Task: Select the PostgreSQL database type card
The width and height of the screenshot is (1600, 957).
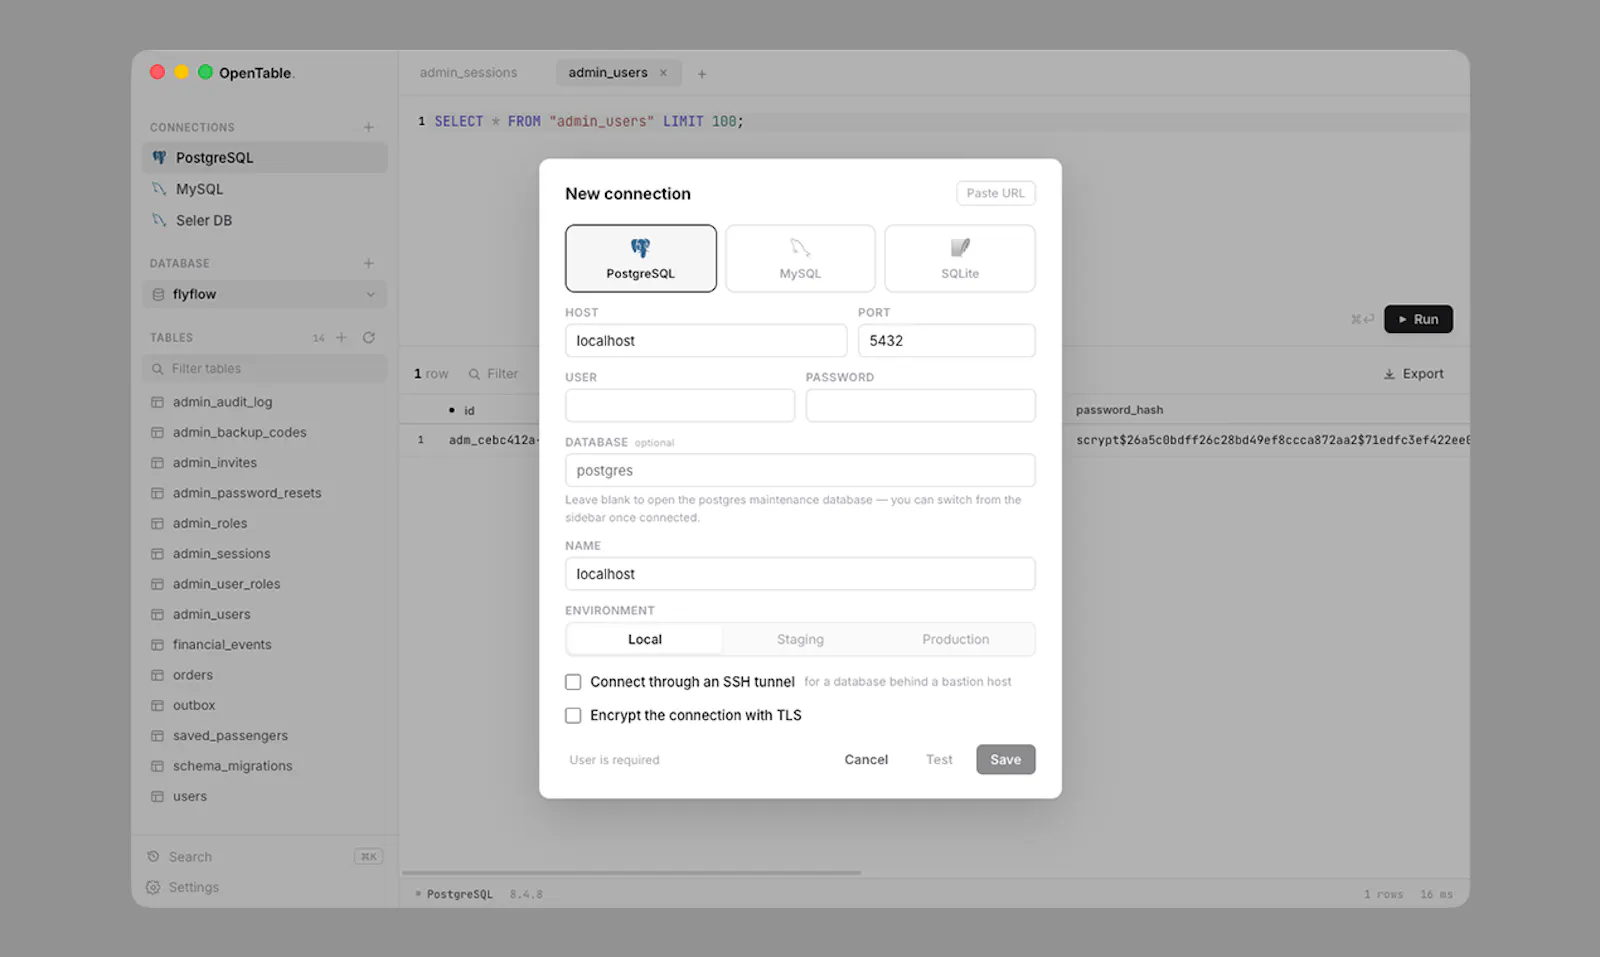Action: tap(640, 258)
